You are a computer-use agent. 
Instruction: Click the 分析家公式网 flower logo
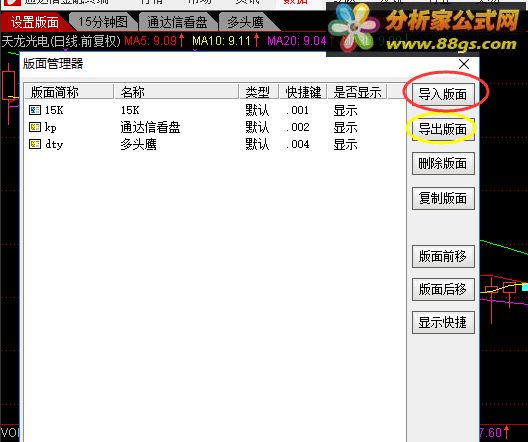click(x=354, y=29)
